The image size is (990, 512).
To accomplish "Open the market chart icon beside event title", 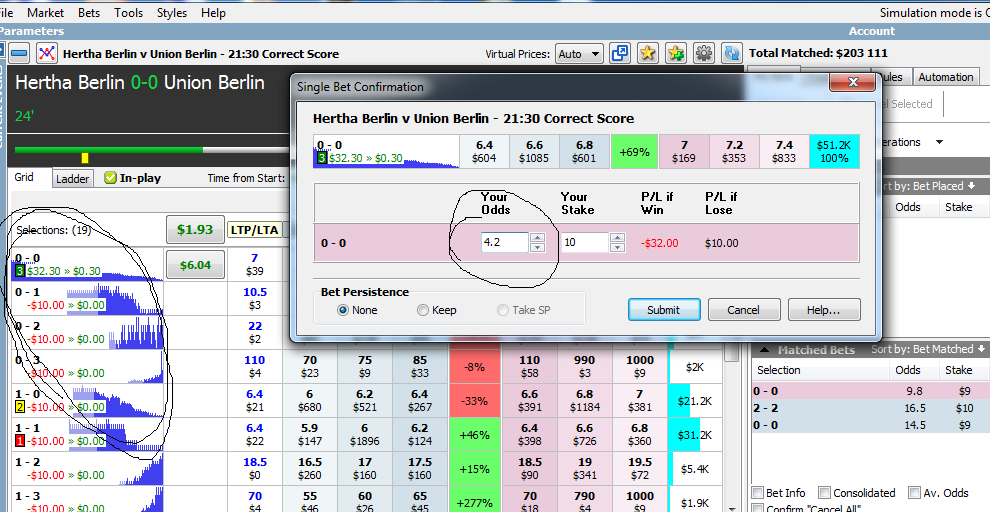I will coord(46,54).
